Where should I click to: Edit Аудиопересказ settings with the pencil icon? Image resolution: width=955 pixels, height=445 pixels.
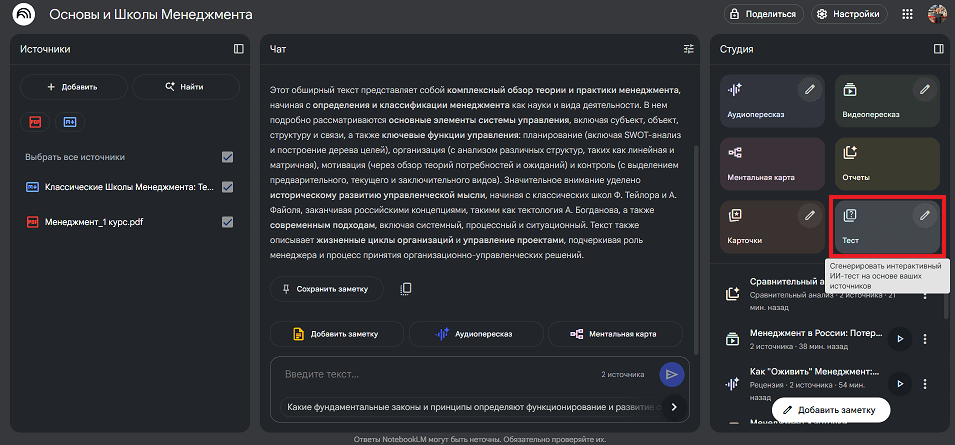pos(808,90)
